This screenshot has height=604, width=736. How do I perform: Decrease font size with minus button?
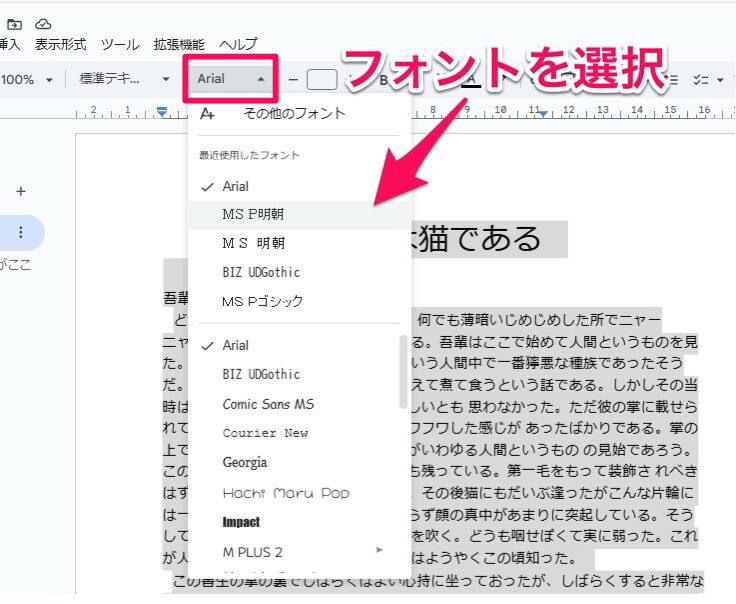[x=293, y=79]
